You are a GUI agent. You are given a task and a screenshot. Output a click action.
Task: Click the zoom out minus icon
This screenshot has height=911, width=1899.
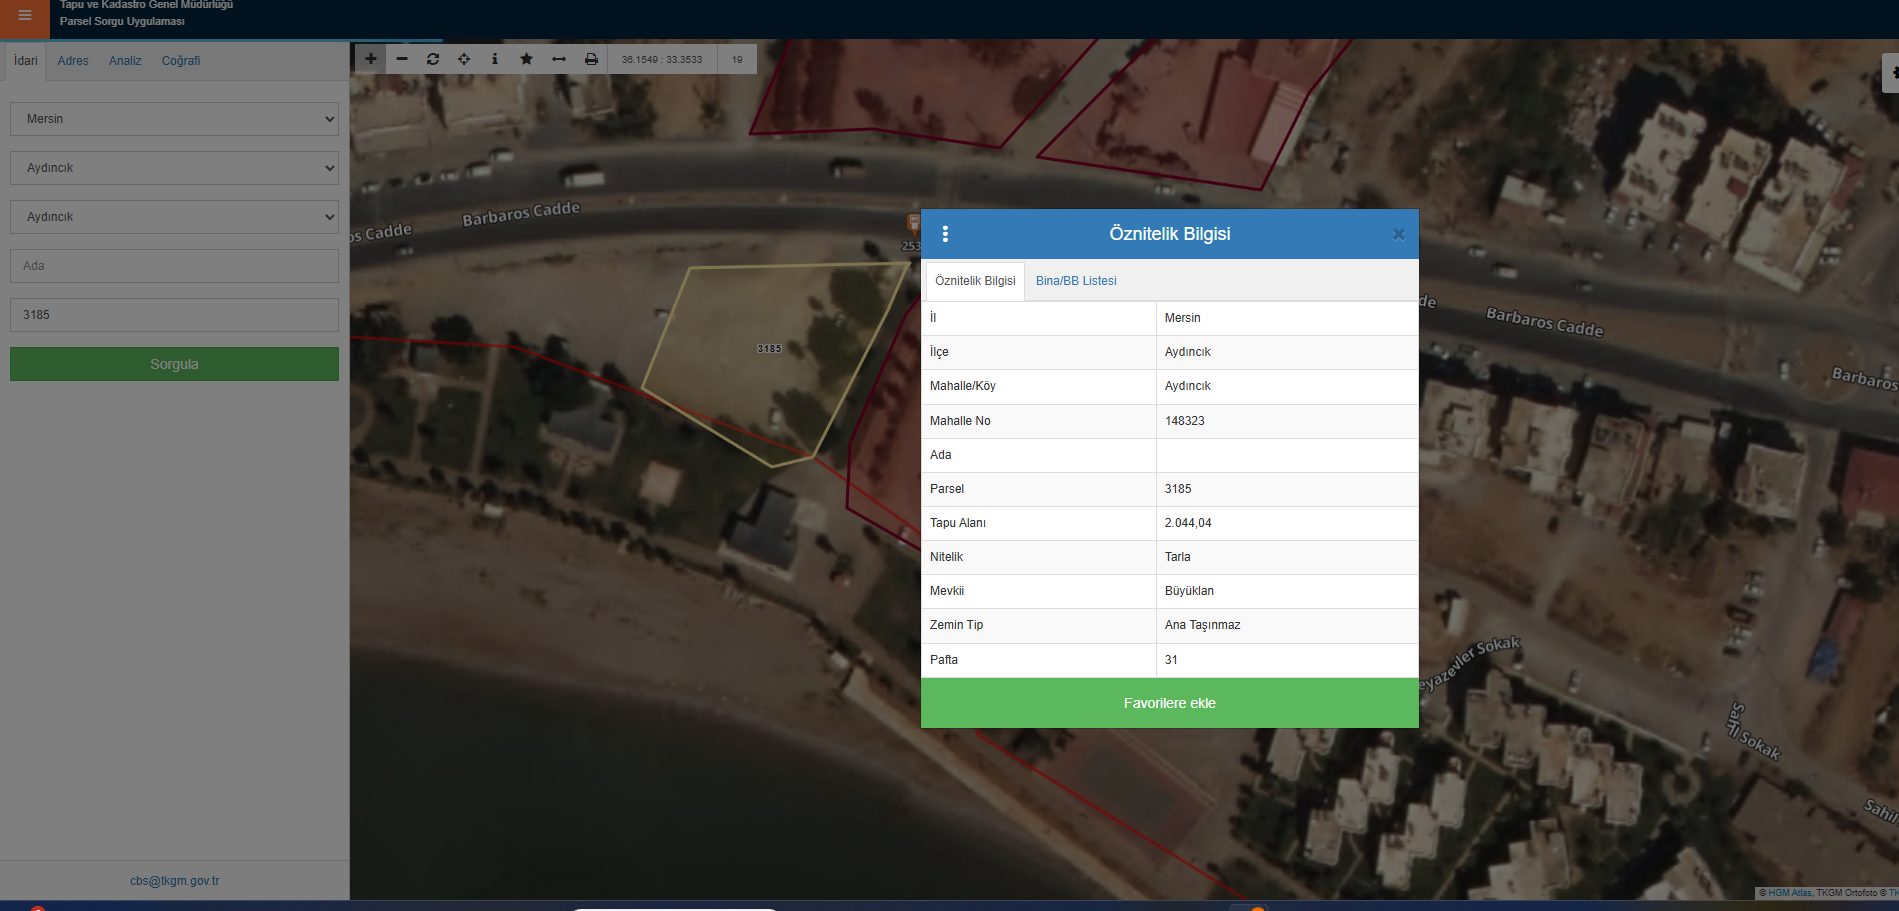tap(402, 59)
